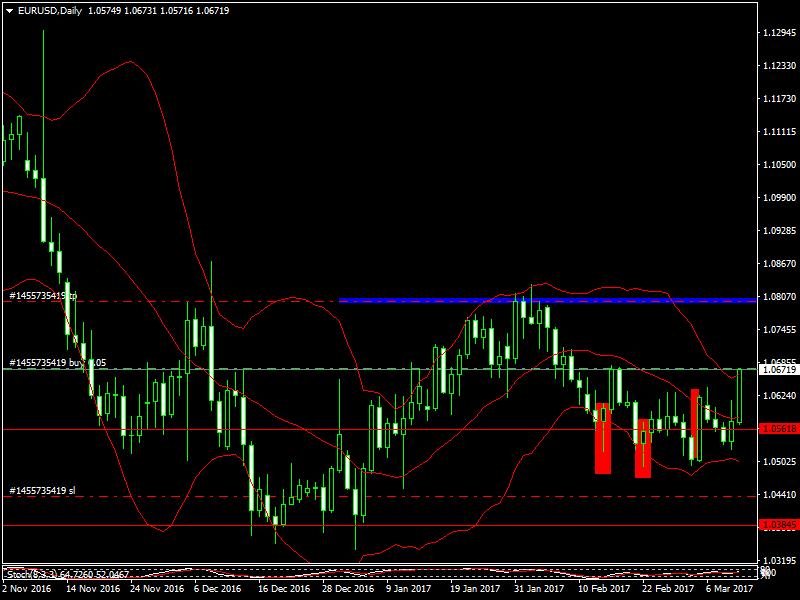The image size is (800, 600).
Task: Click the 6 Dec 2016 date label
Action: point(217,589)
